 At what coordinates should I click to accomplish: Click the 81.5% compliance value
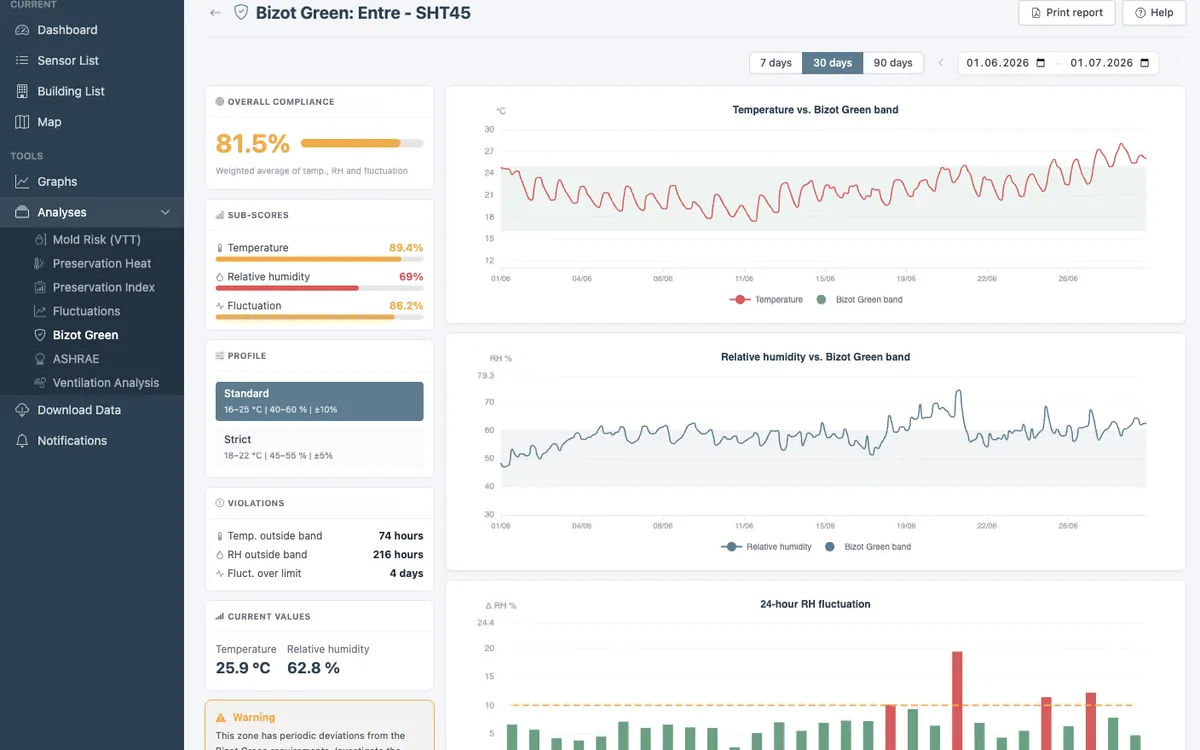[x=253, y=144]
